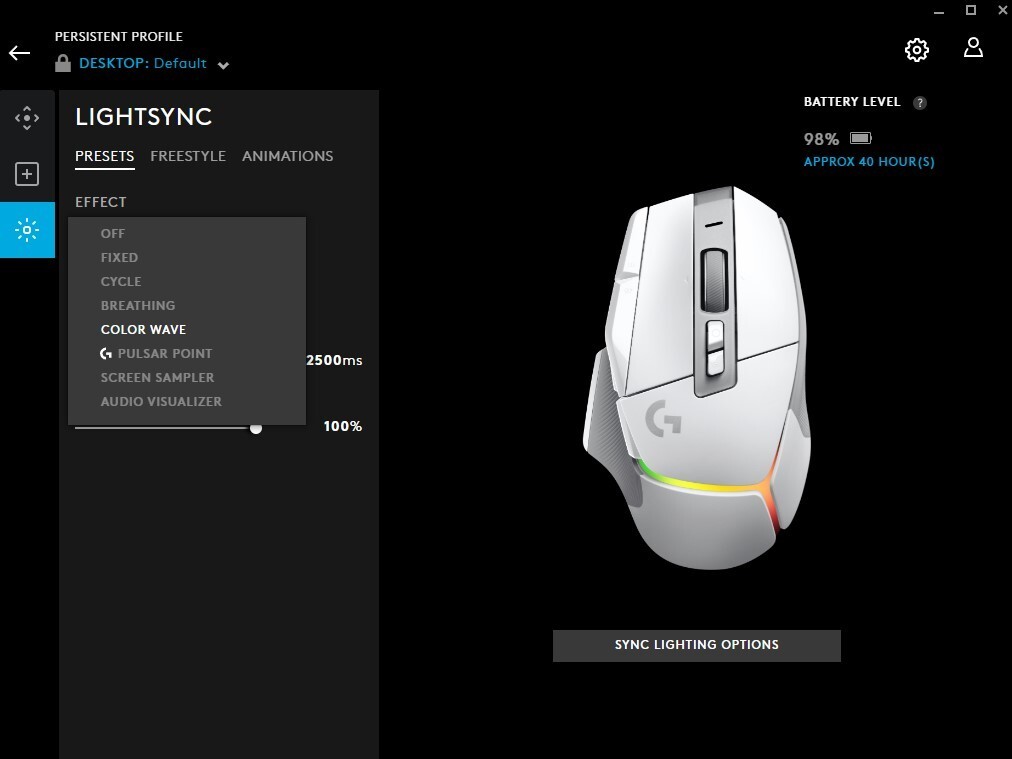The image size is (1012, 759).
Task: Click the battery icon next to 98%
Action: [861, 138]
